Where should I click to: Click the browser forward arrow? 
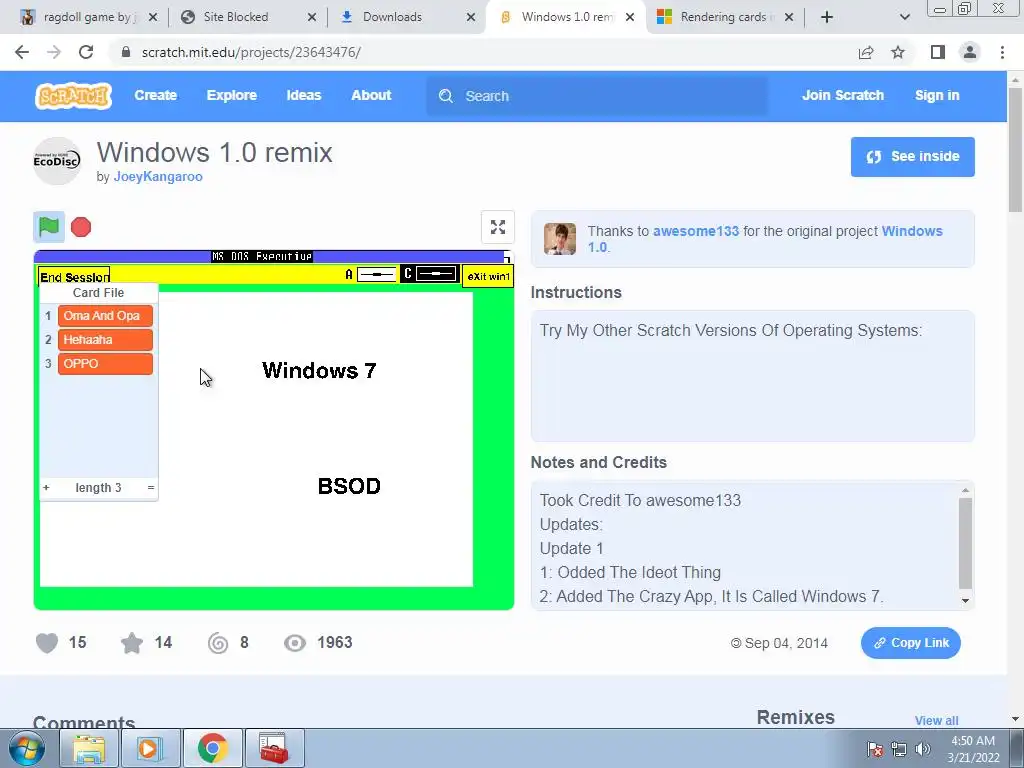coord(54,52)
